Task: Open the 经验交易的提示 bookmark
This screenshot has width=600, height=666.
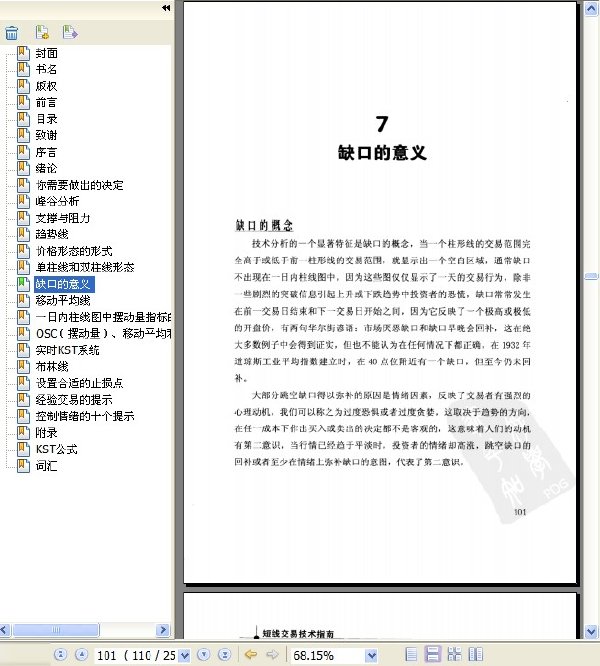Action: tap(74, 399)
